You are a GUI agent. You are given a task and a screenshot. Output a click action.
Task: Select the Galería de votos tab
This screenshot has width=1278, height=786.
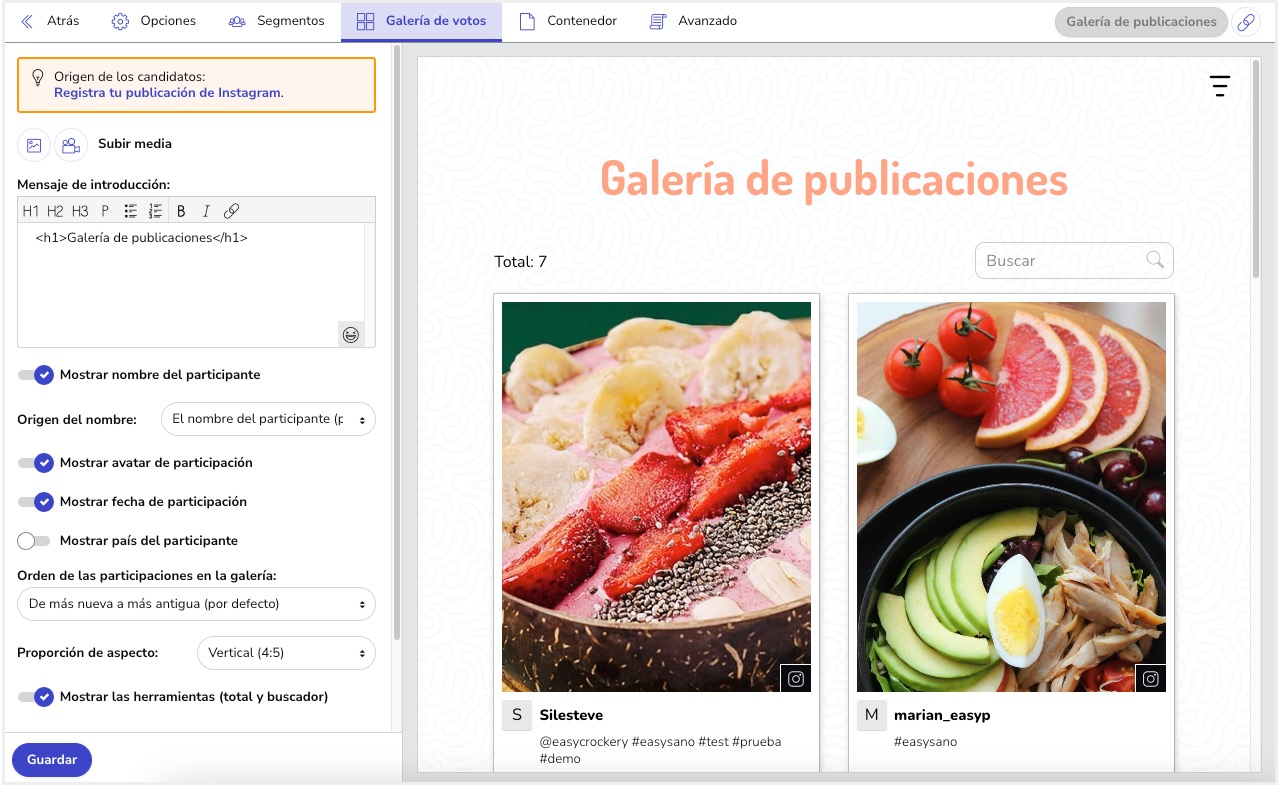(x=421, y=21)
